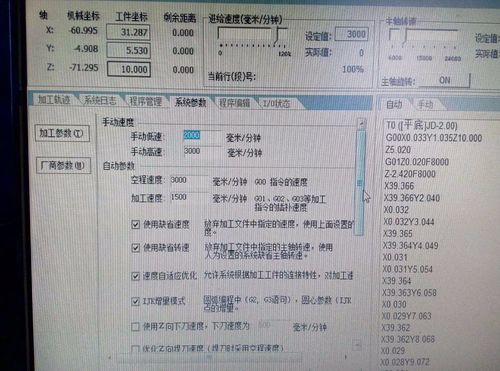Click the 加工速度 input field
The width and height of the screenshot is (500, 371).
click(x=189, y=197)
